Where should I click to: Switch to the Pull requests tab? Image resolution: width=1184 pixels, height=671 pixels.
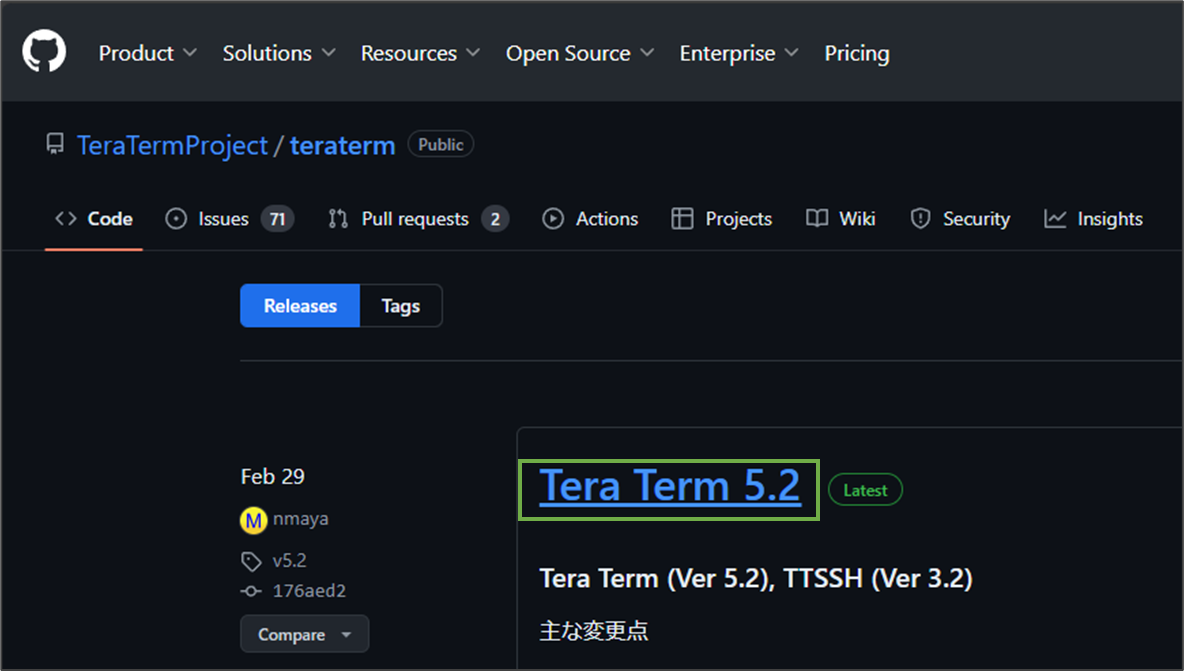pyautogui.click(x=418, y=219)
